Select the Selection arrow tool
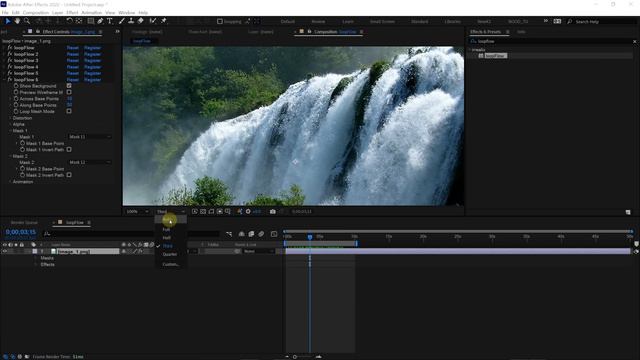Viewport: 640px width, 360px height. pos(7,21)
